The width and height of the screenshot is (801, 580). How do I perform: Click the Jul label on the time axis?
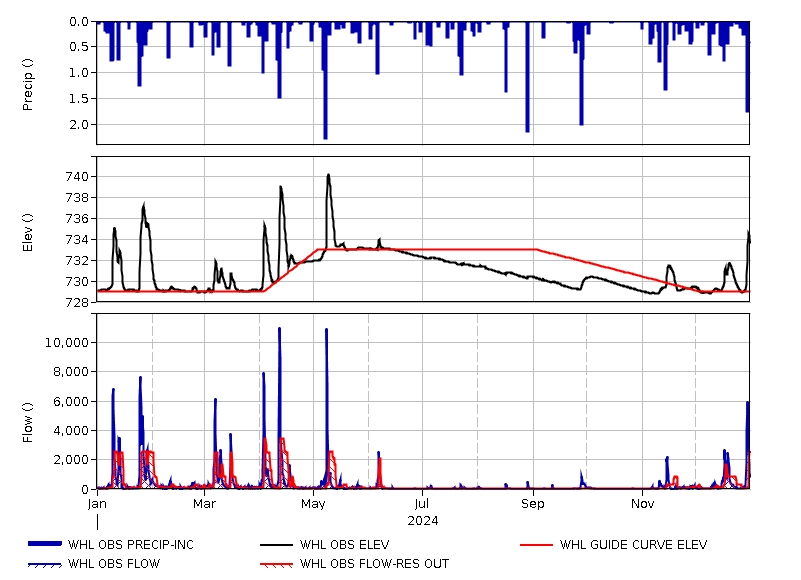pyautogui.click(x=422, y=504)
